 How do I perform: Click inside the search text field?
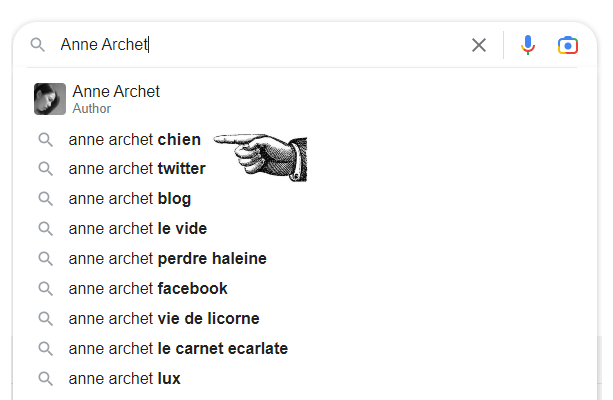300,45
